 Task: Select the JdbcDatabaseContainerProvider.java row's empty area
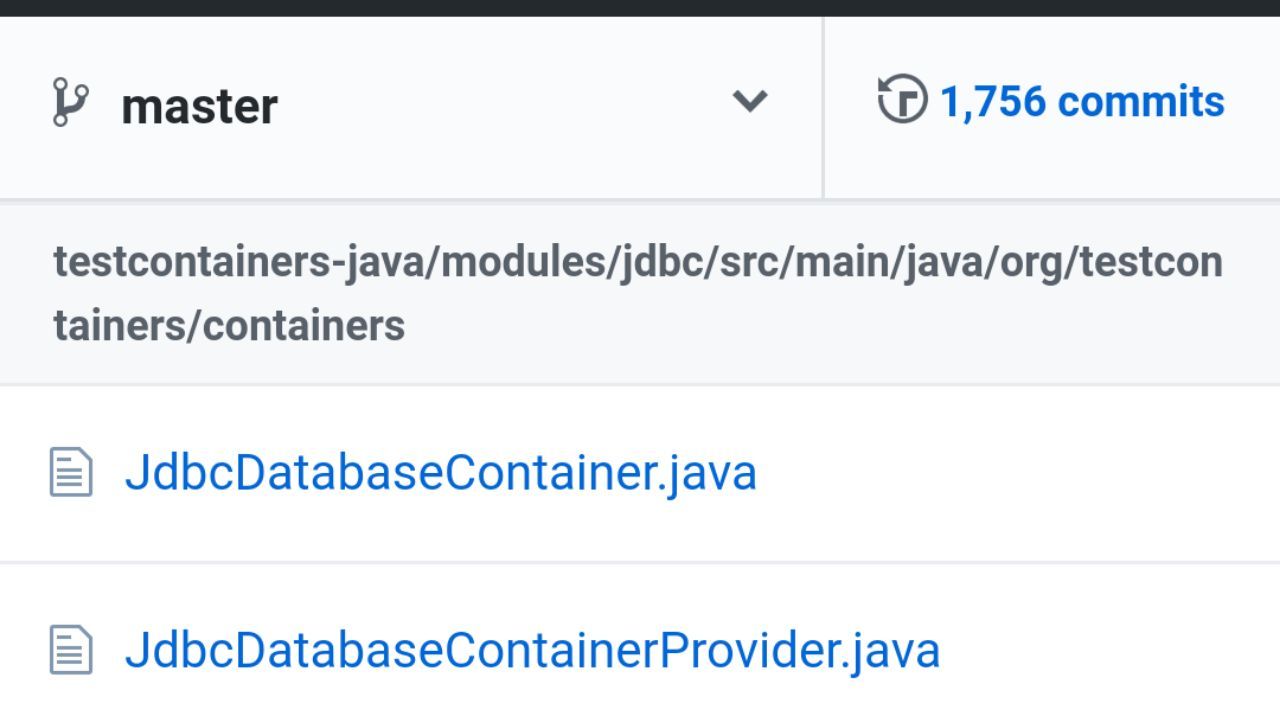(1110, 650)
